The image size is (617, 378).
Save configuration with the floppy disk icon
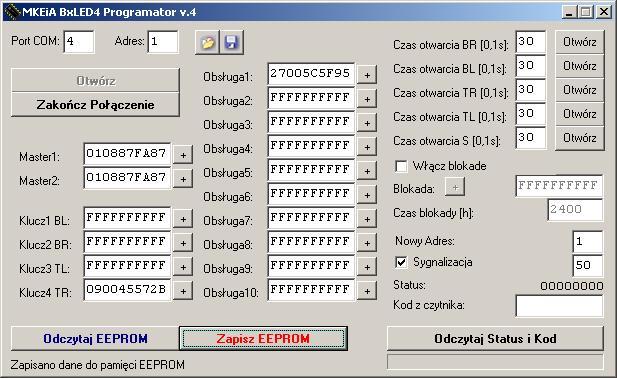click(x=231, y=42)
